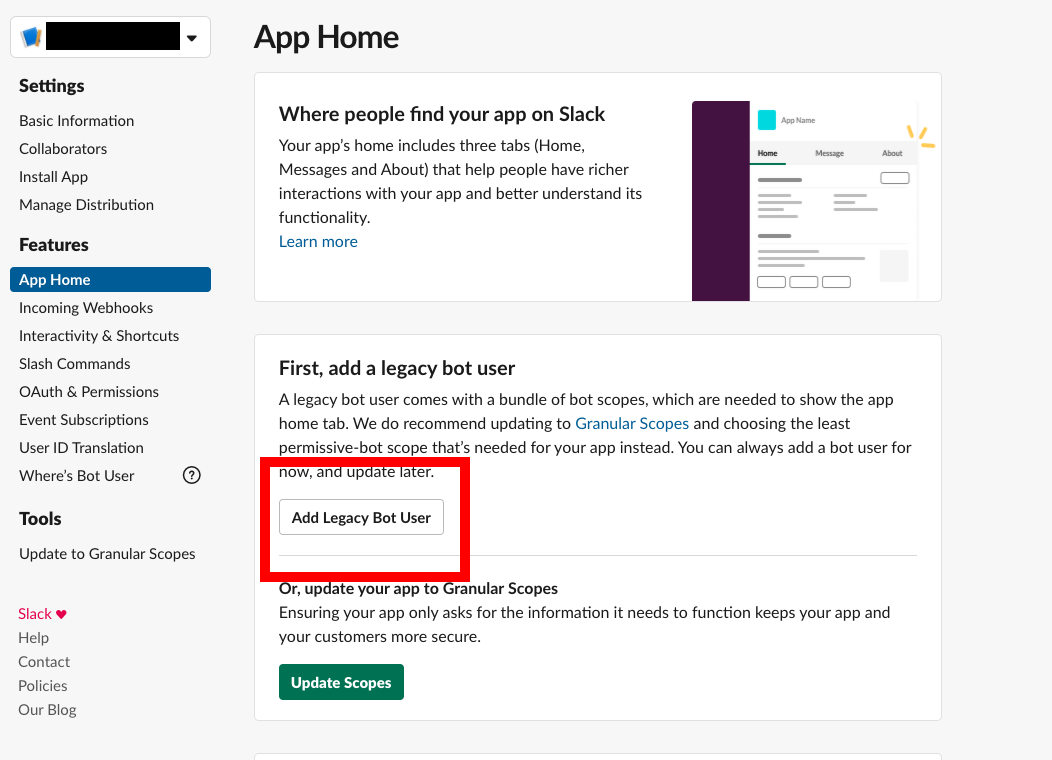Open User ID Translation

[81, 448]
